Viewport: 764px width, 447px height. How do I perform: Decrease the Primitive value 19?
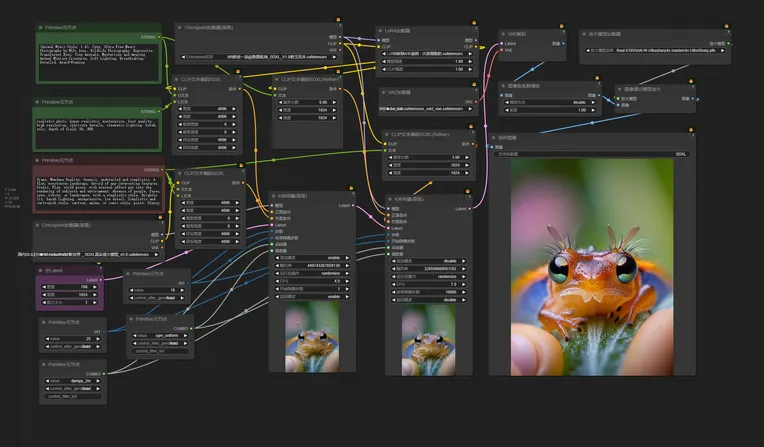tap(132, 290)
